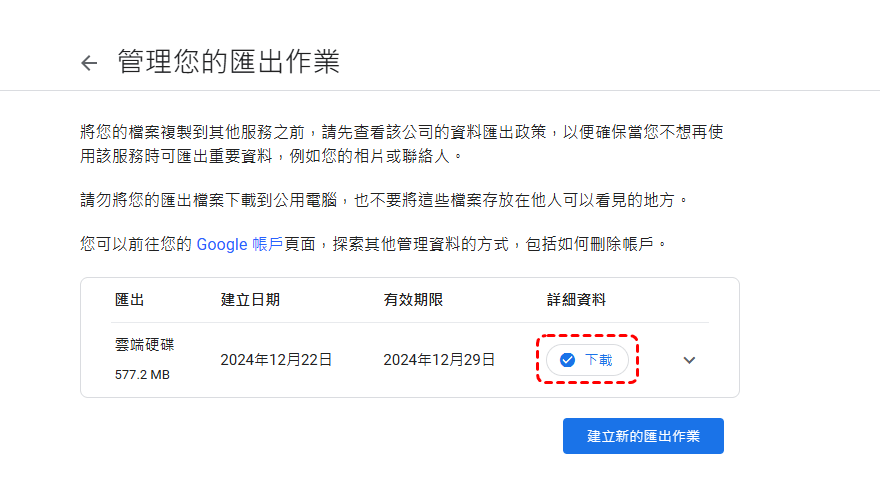Screen dimensions: 880x504
Task: Click the 建立日期 column header
Action: tap(250, 300)
